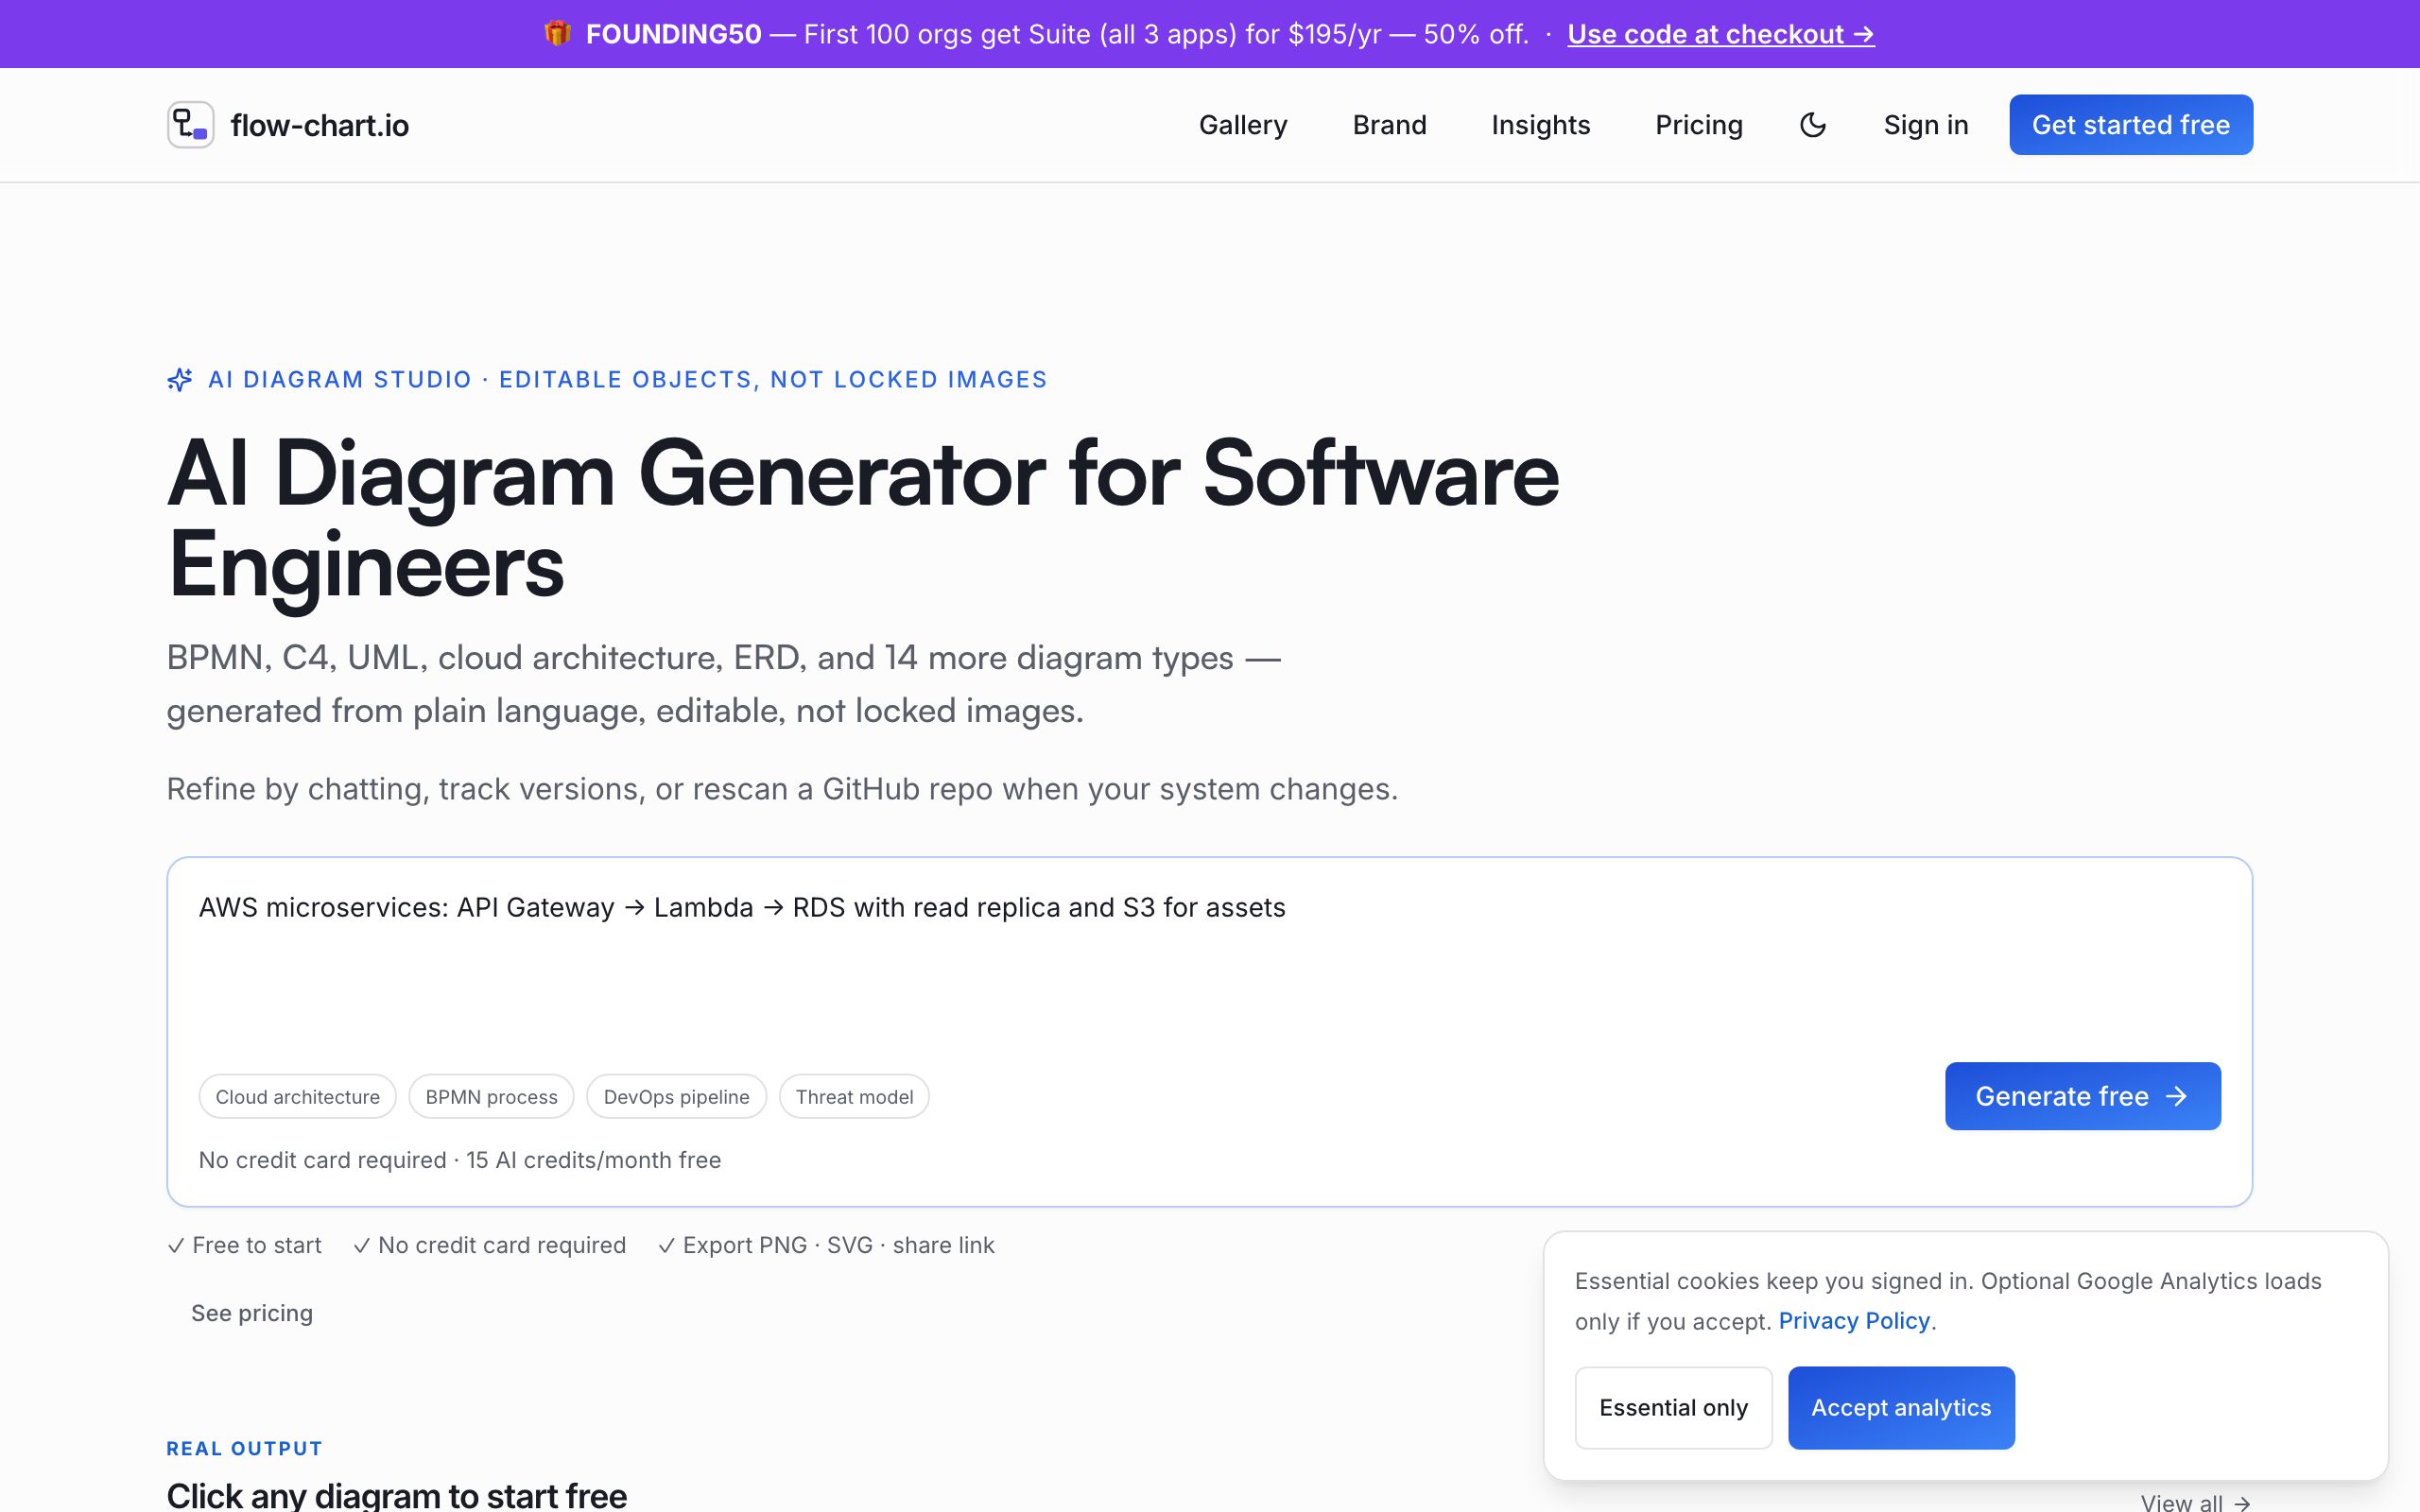Screen dimensions: 2420x1512
Task: Click the AI Diagram Generator headline
Action: [x=862, y=518]
